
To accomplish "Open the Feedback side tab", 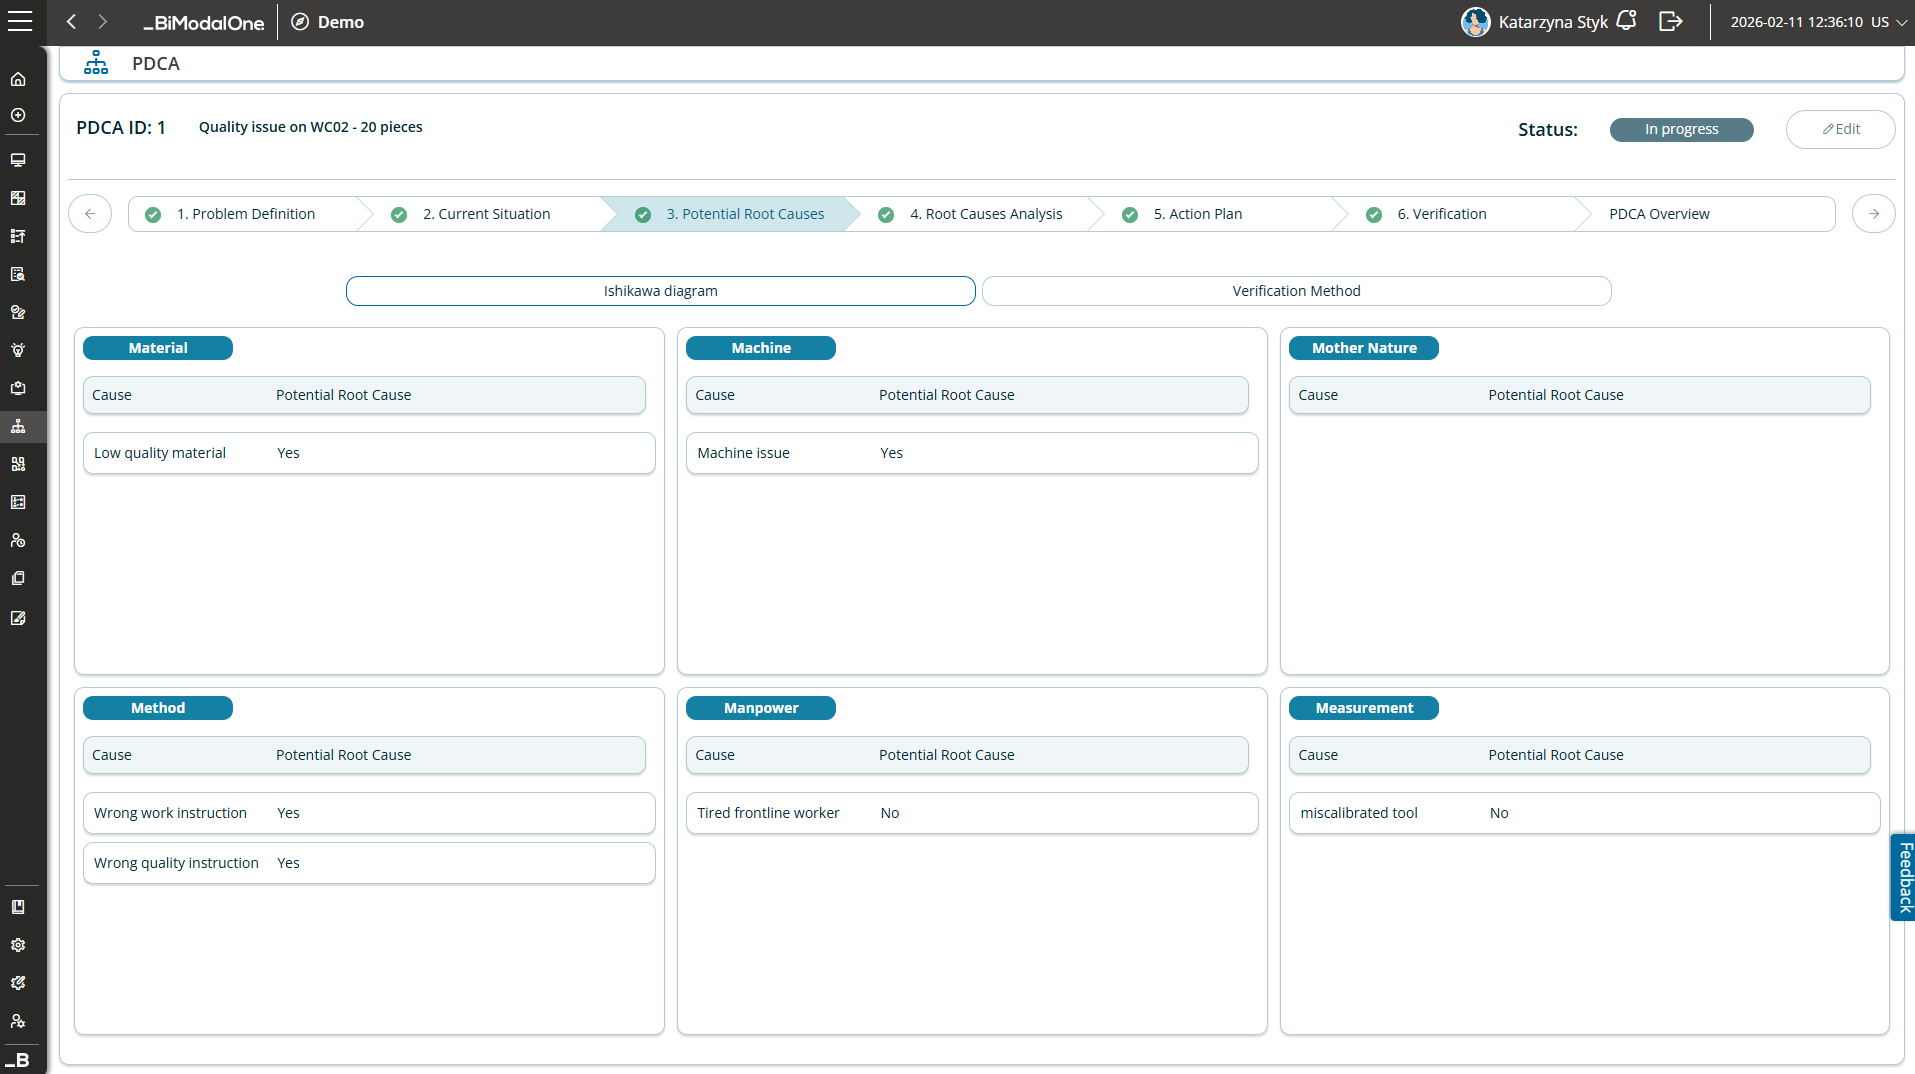I will (1904, 877).
